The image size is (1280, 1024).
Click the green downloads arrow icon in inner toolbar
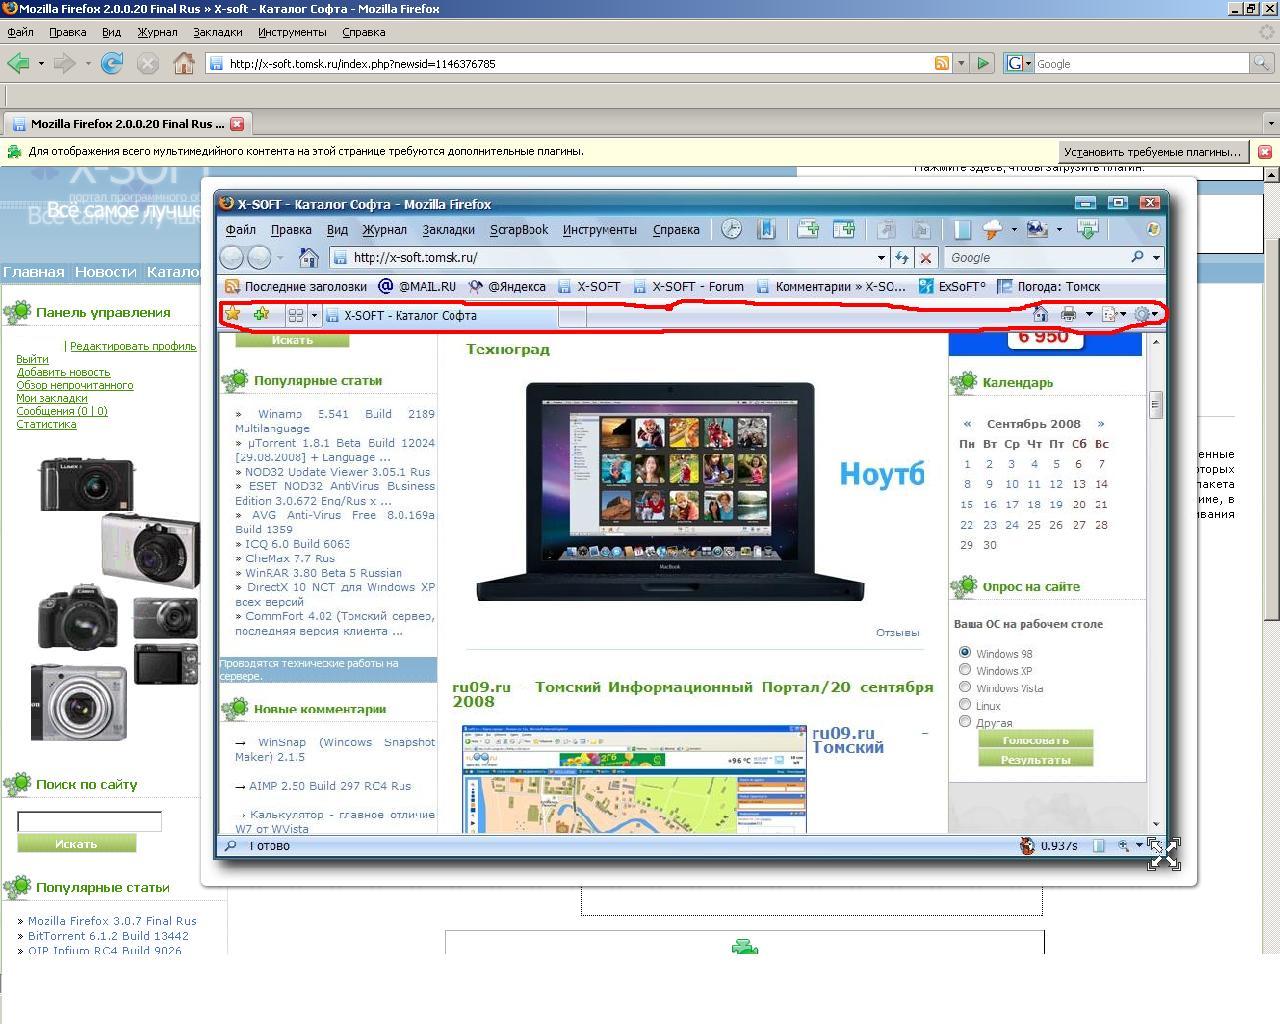pos(1088,229)
